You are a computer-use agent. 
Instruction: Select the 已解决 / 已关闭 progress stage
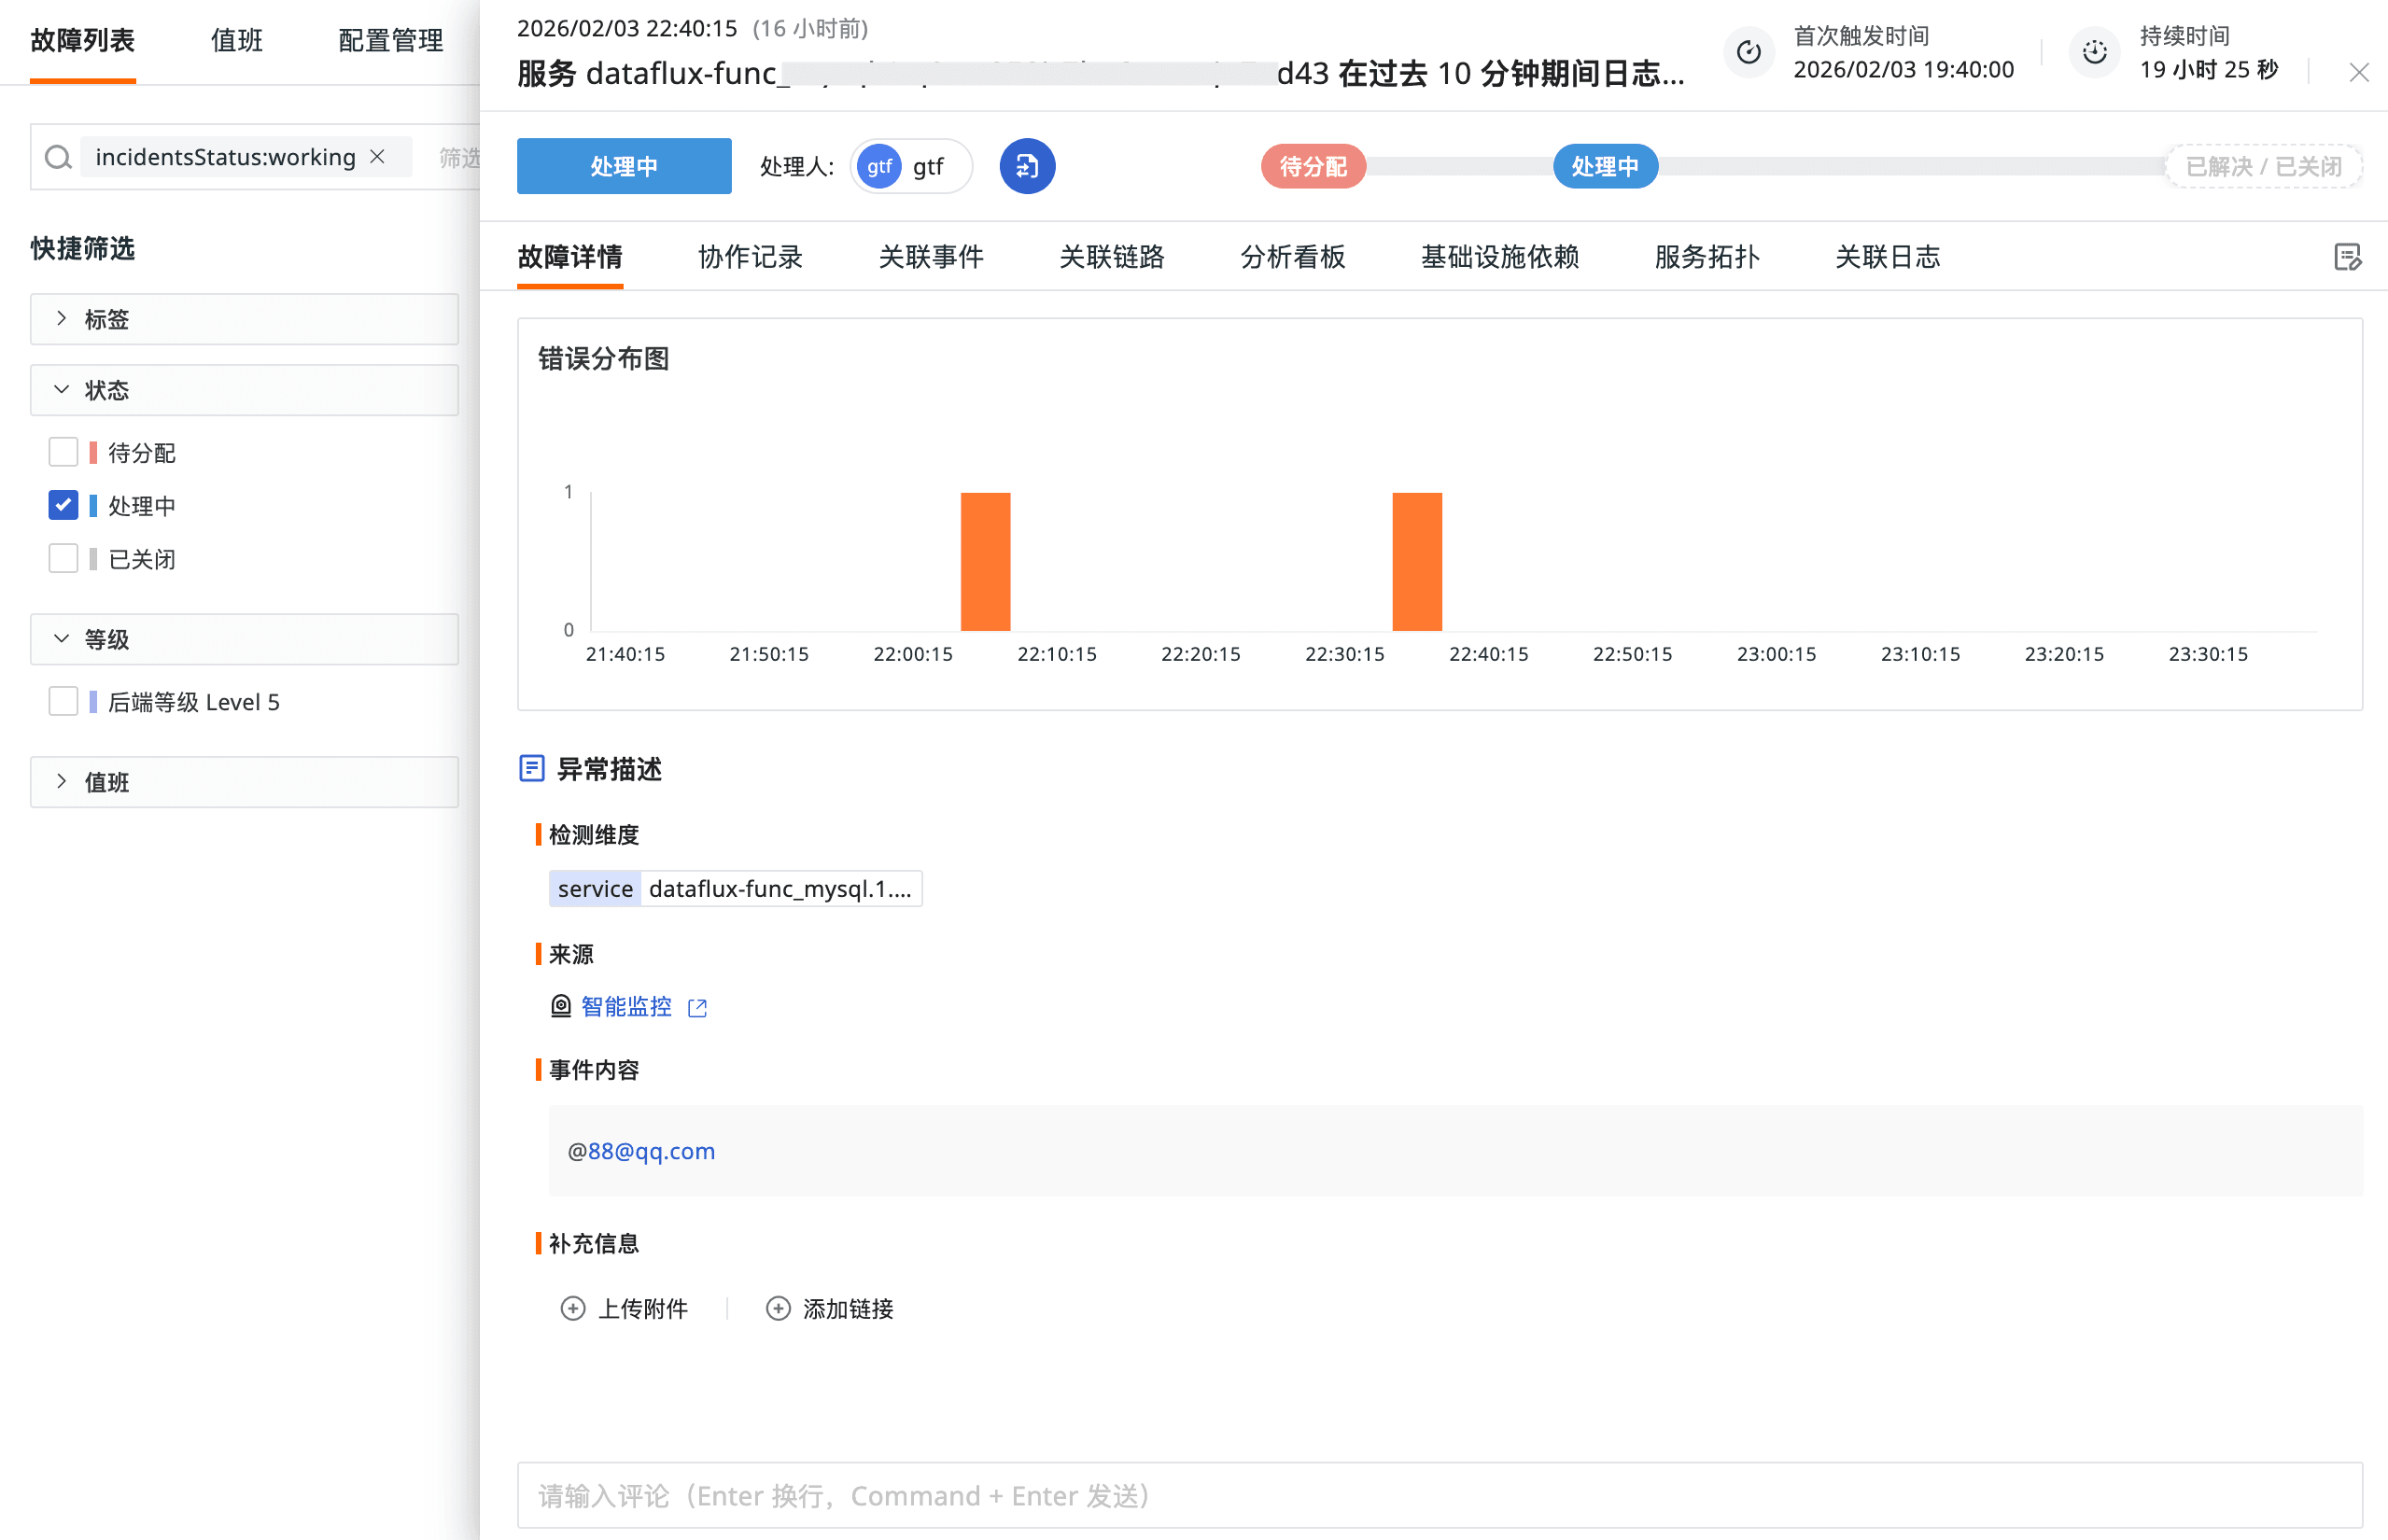(2263, 166)
